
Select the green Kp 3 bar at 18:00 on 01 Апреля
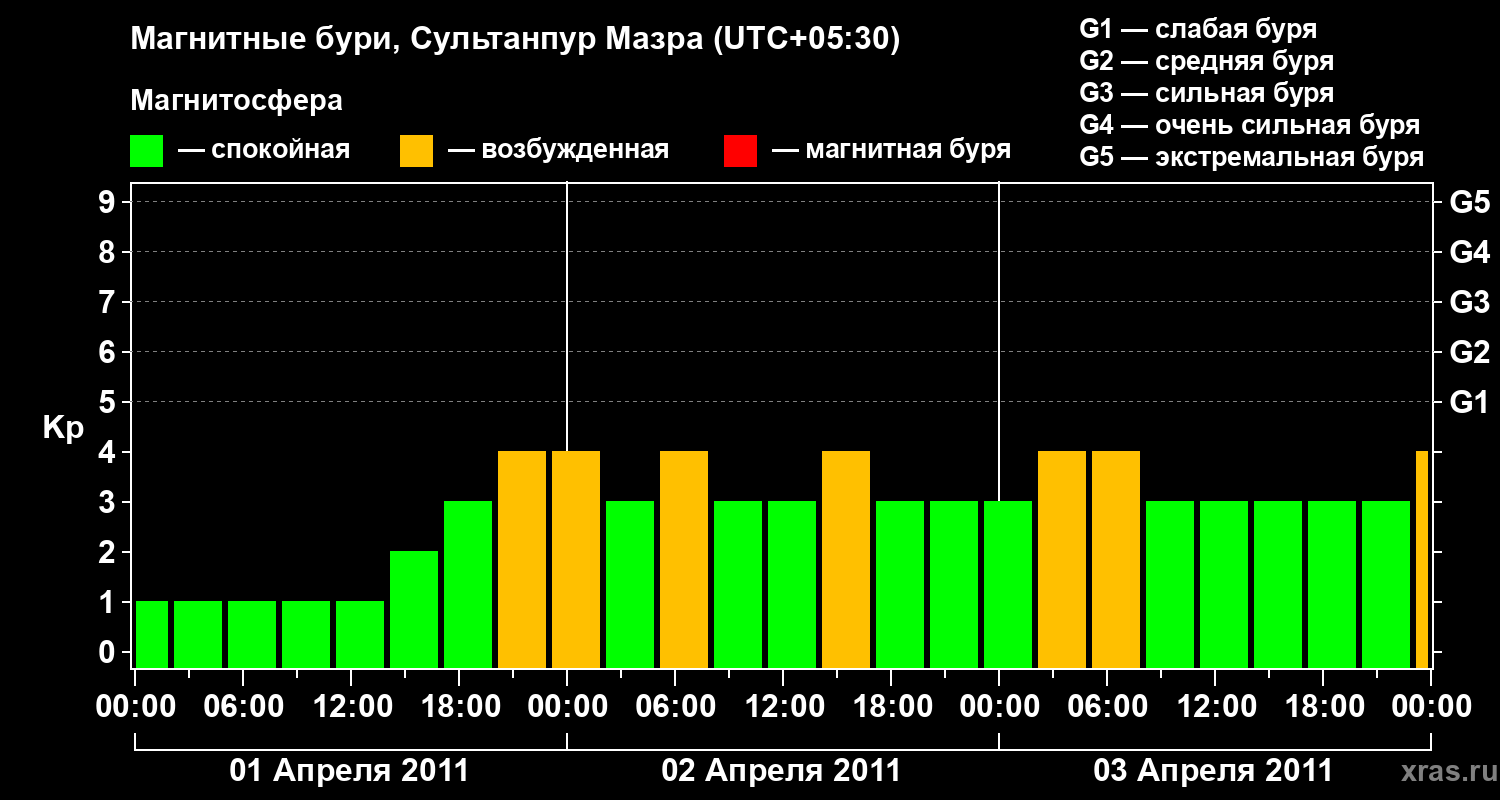click(468, 584)
